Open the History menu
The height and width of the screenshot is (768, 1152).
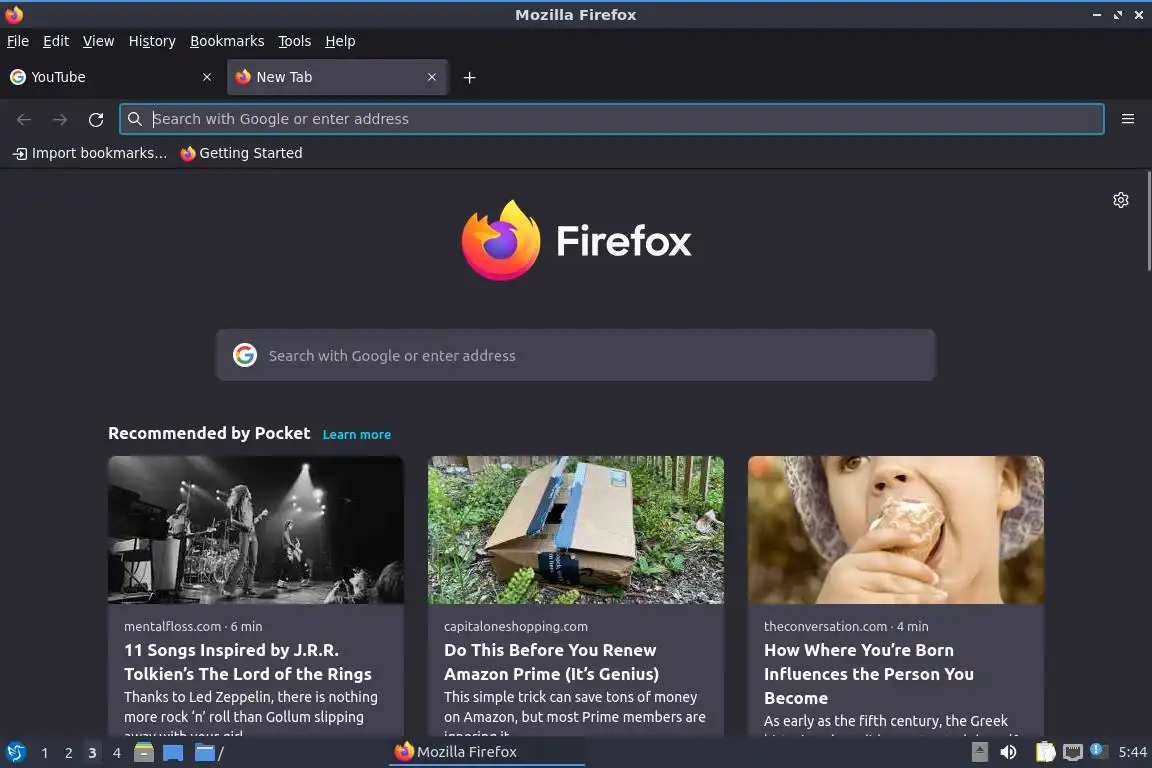coord(152,41)
